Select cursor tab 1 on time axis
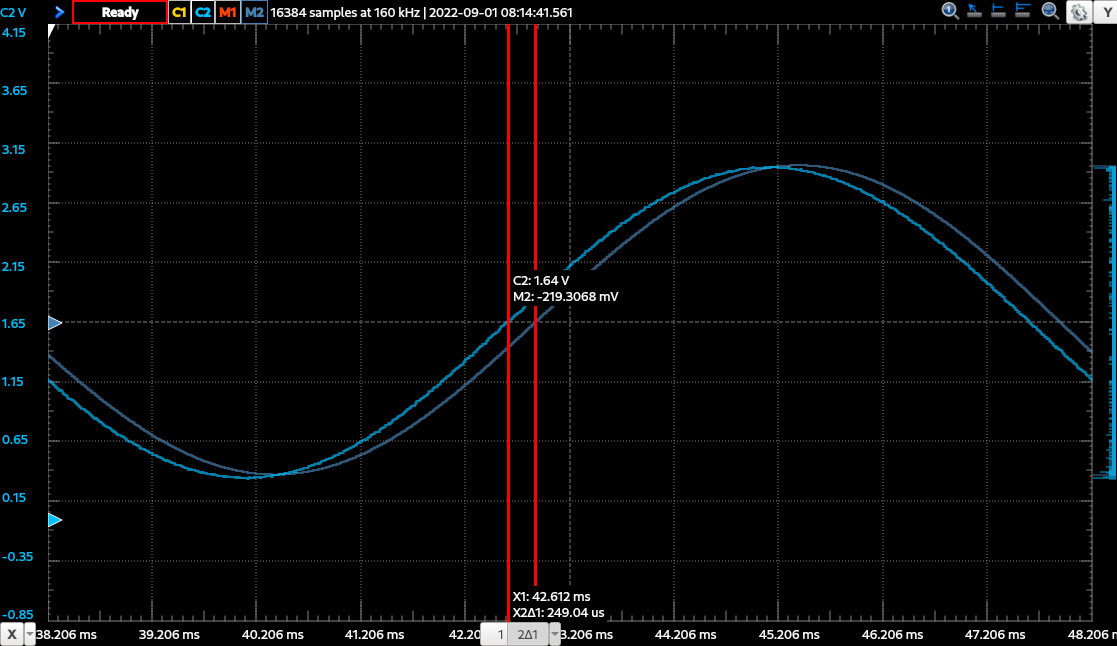This screenshot has height=646, width=1117. [x=500, y=635]
